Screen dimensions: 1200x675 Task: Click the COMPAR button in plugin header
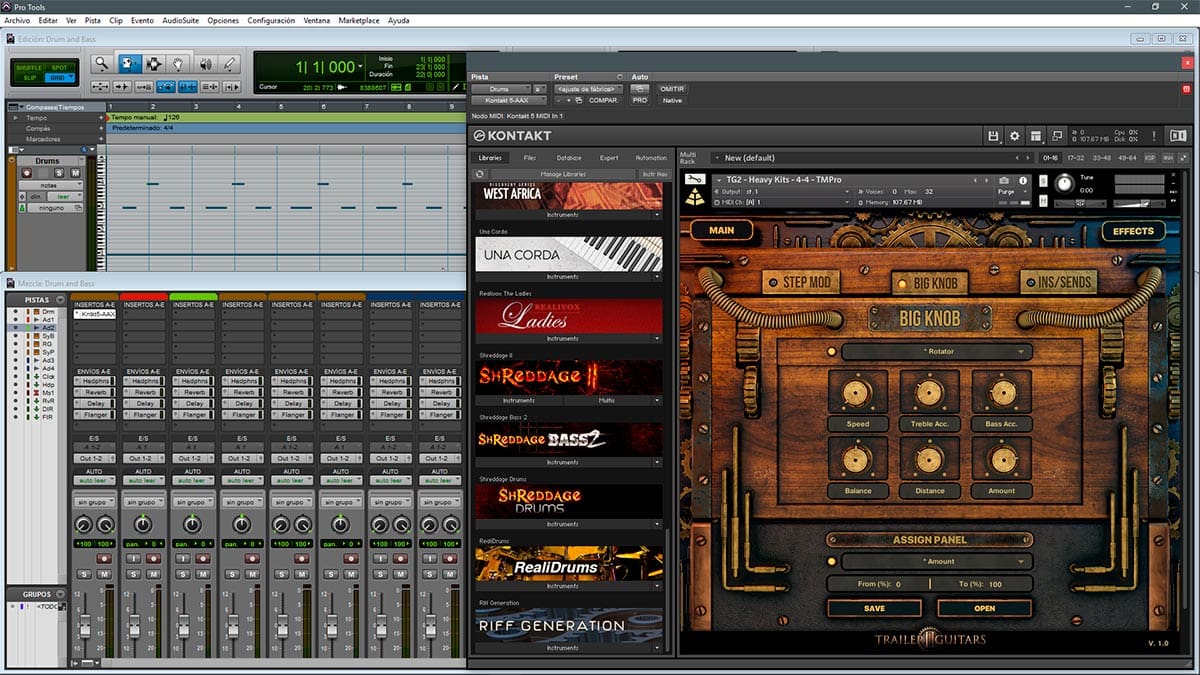pyautogui.click(x=603, y=100)
